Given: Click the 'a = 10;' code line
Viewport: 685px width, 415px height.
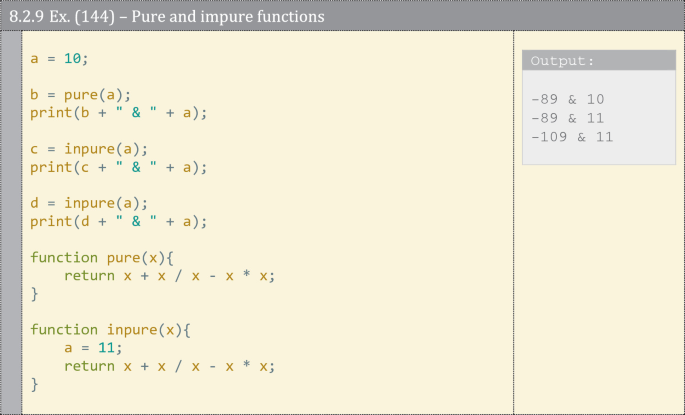Looking at the screenshot, I should point(59,59).
